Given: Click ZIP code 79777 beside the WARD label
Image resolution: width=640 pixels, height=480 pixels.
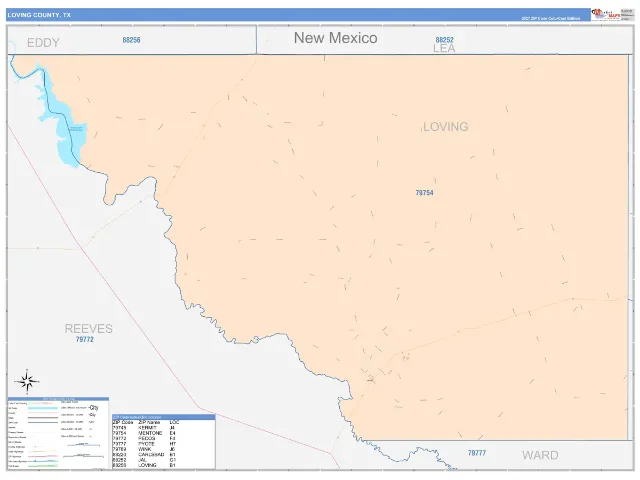Looking at the screenshot, I should 477,453.
